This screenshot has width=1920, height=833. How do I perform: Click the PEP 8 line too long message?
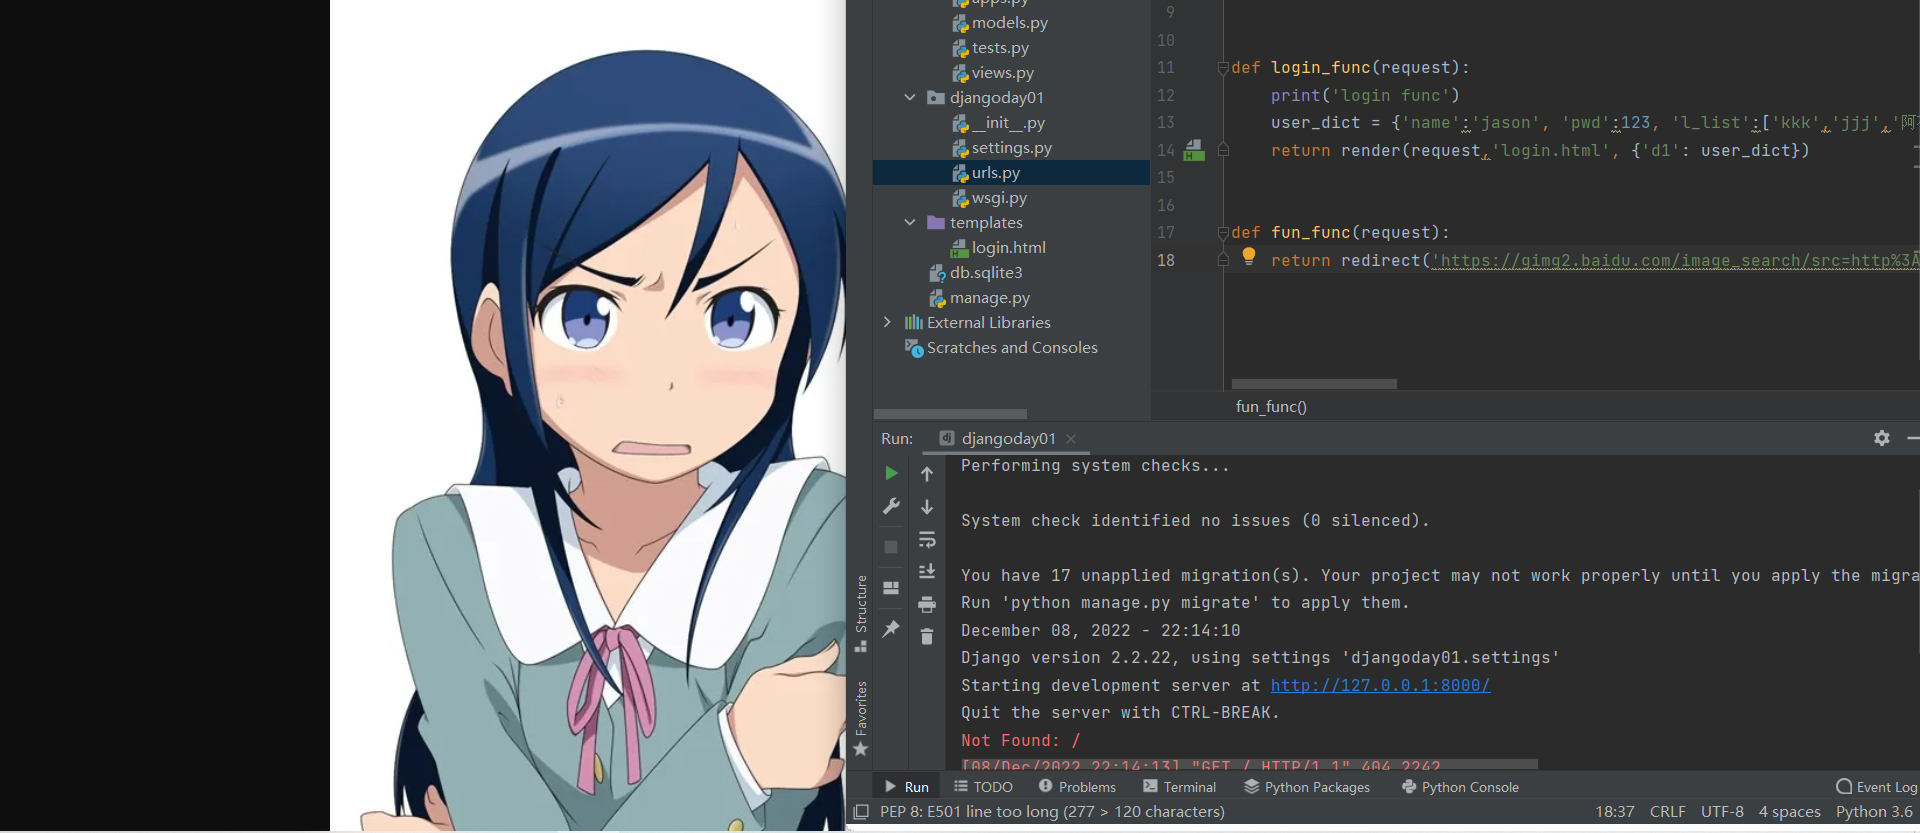[1052, 812]
